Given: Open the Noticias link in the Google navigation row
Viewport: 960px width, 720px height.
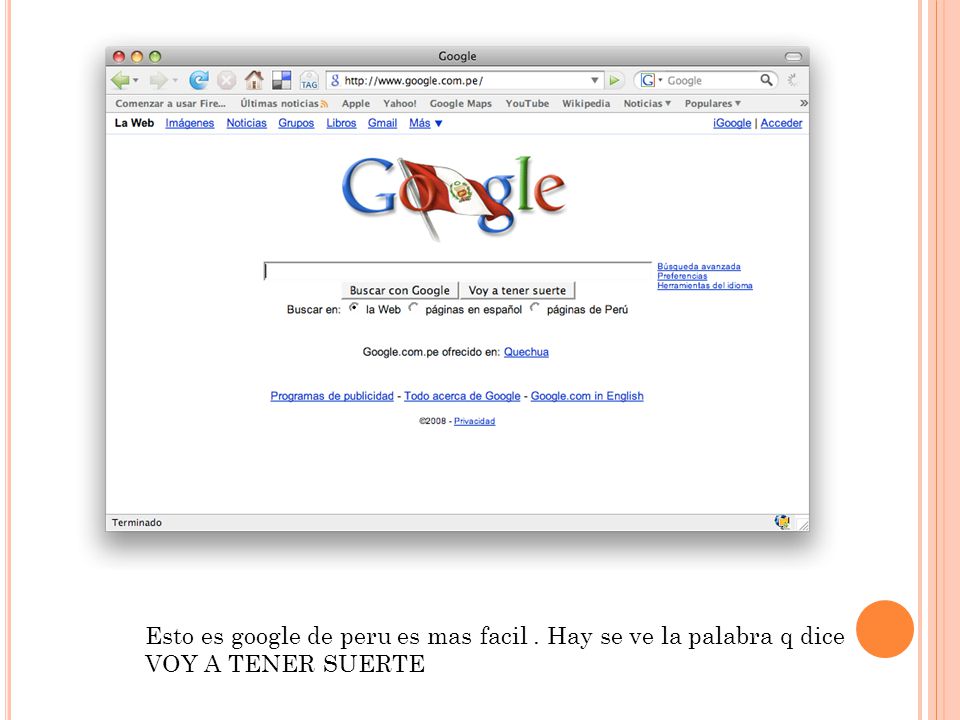Looking at the screenshot, I should 247,123.
